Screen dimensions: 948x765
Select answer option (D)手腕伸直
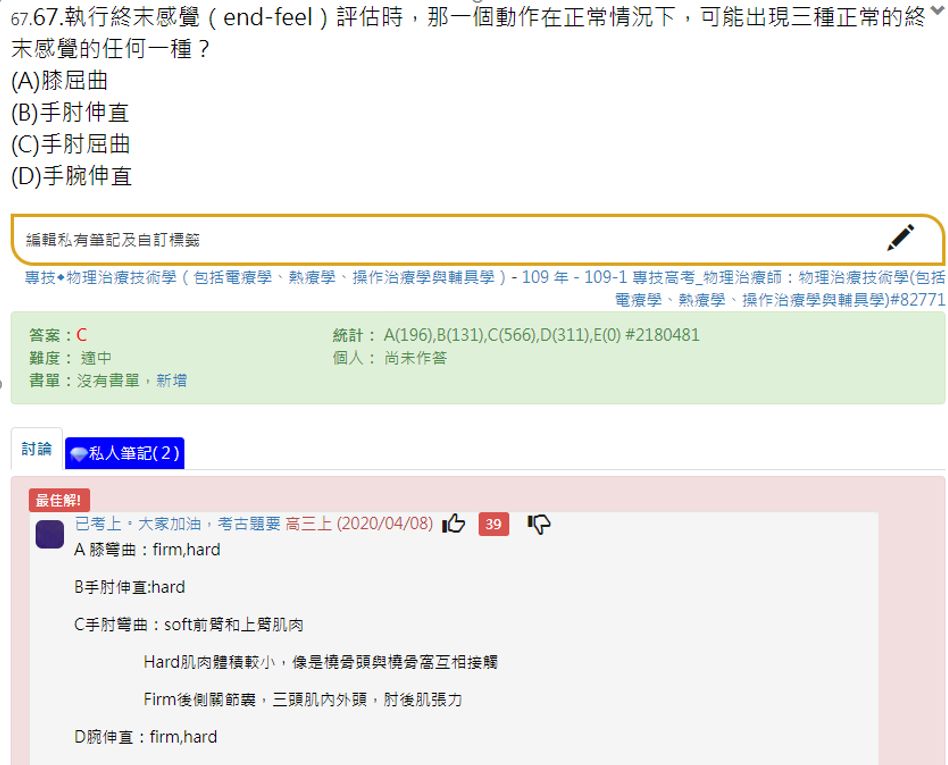tap(71, 176)
